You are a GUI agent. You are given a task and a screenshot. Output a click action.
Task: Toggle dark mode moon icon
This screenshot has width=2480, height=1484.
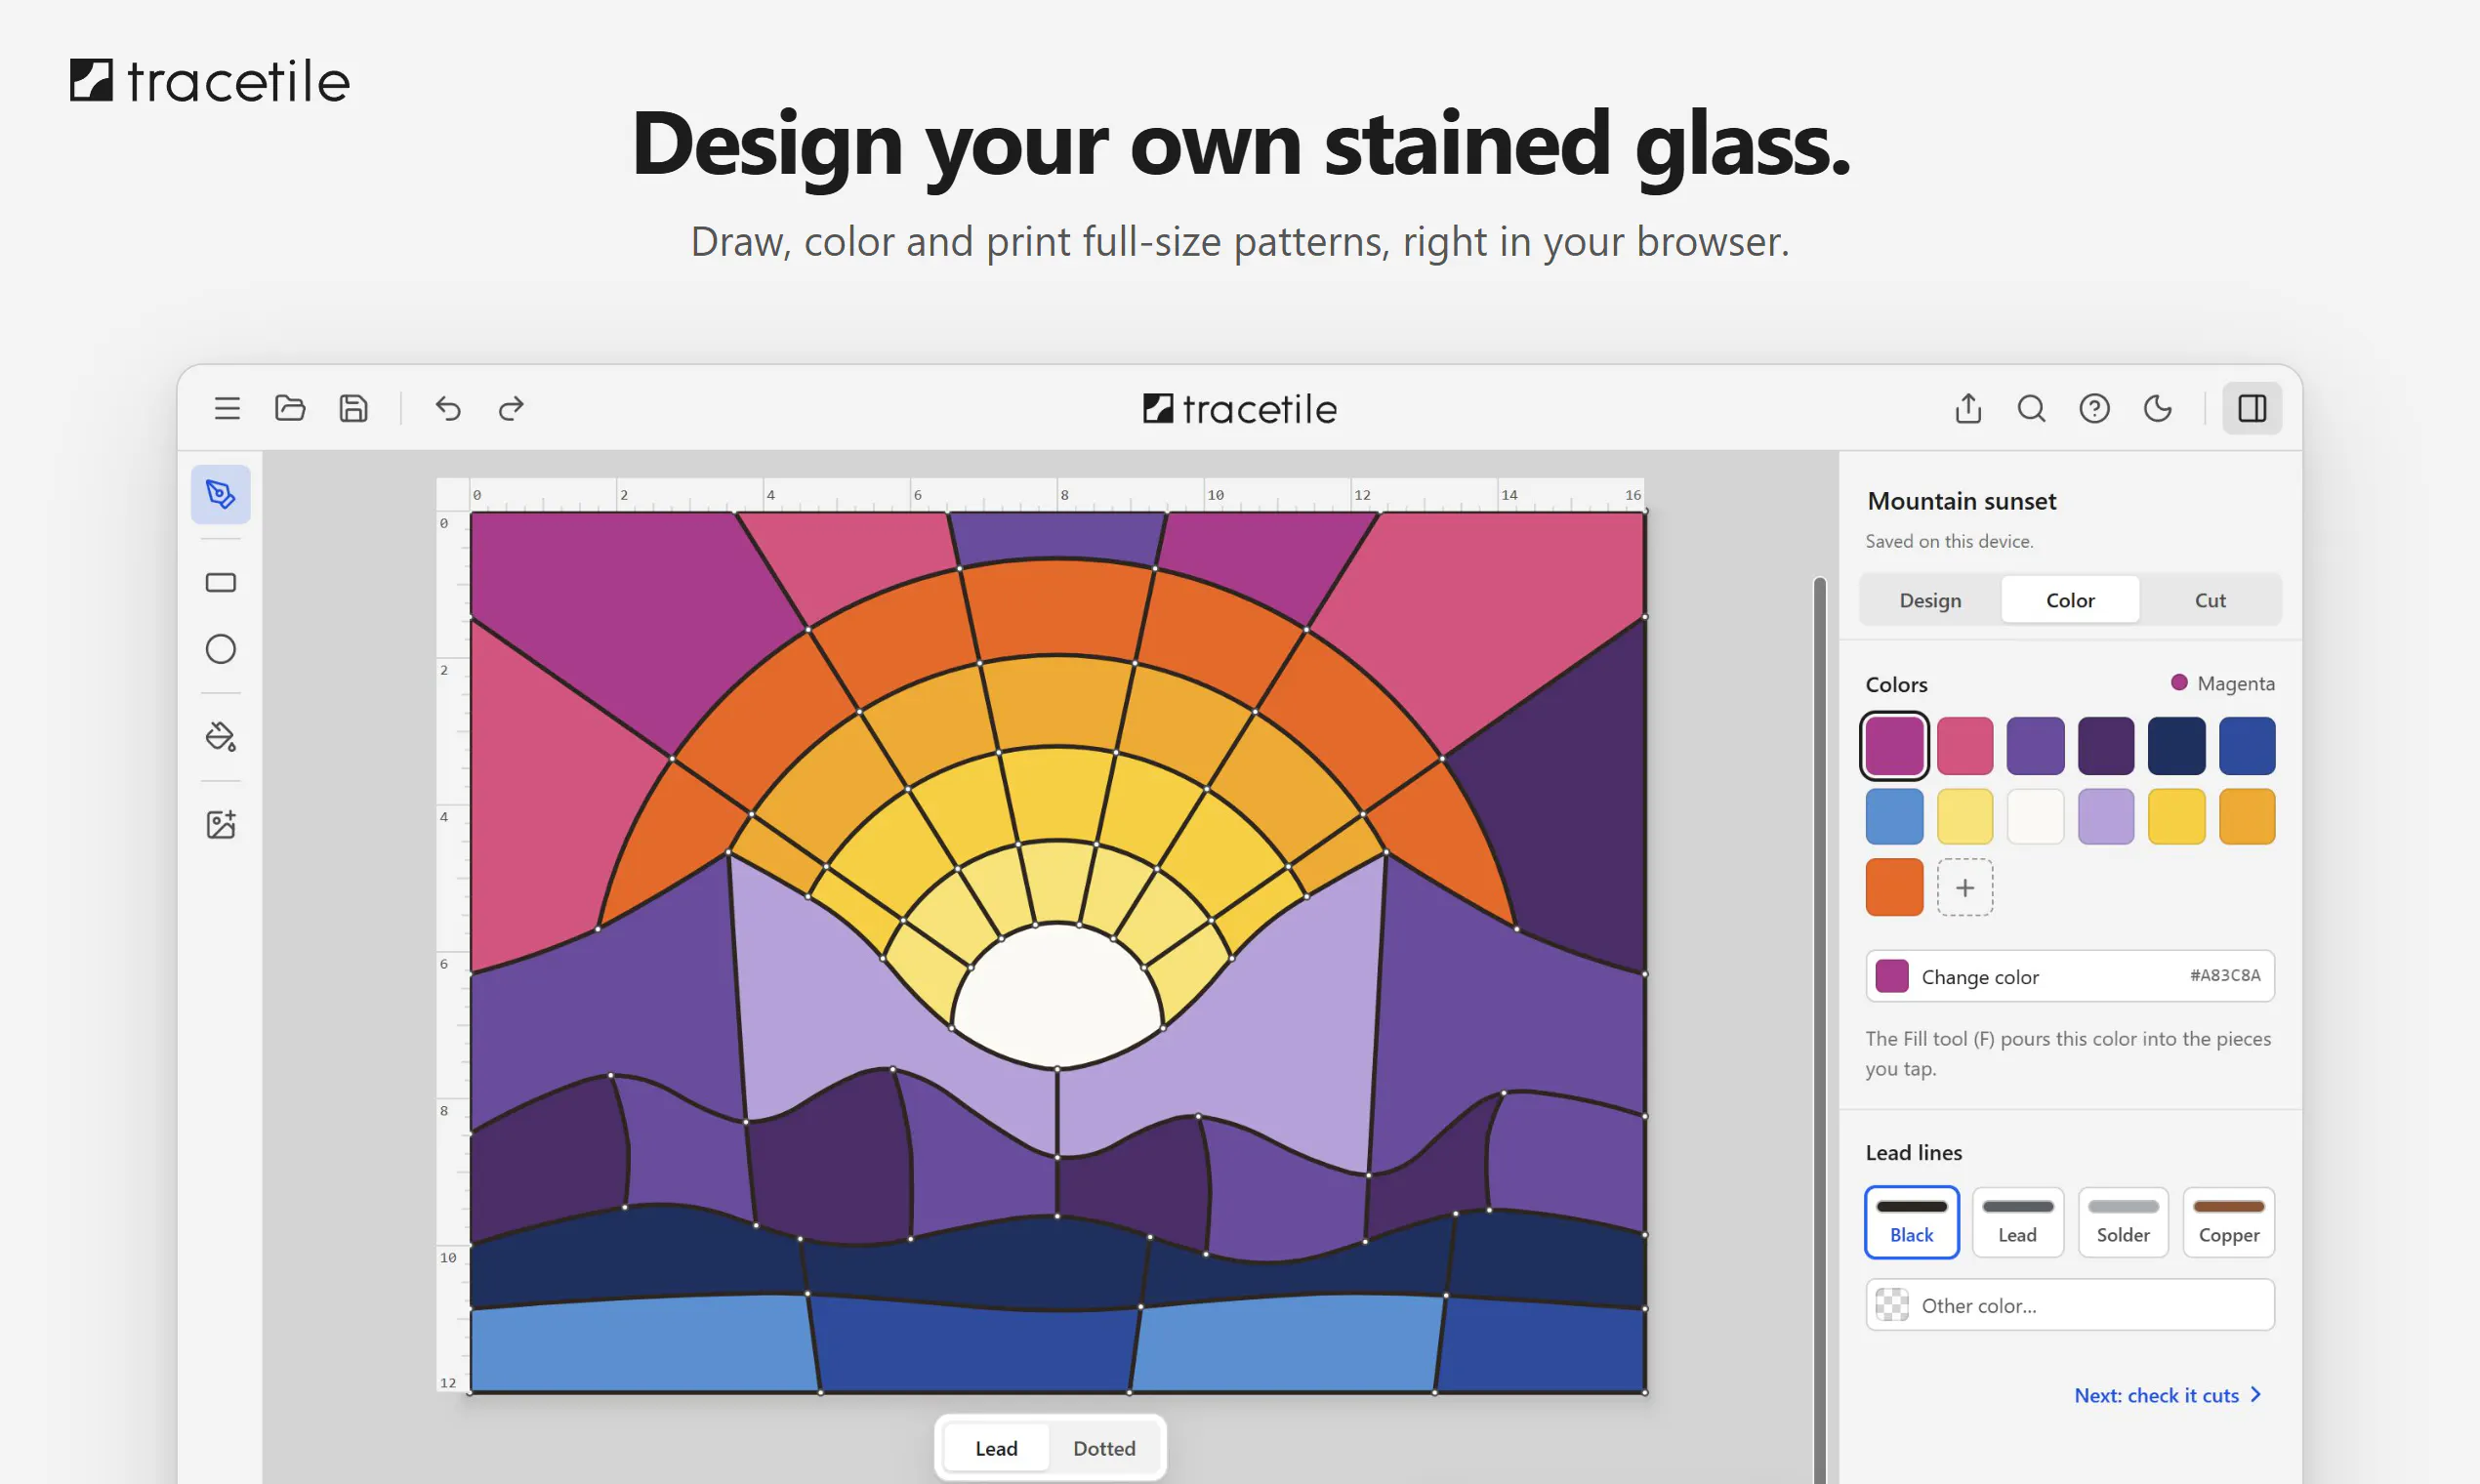[x=2158, y=408]
